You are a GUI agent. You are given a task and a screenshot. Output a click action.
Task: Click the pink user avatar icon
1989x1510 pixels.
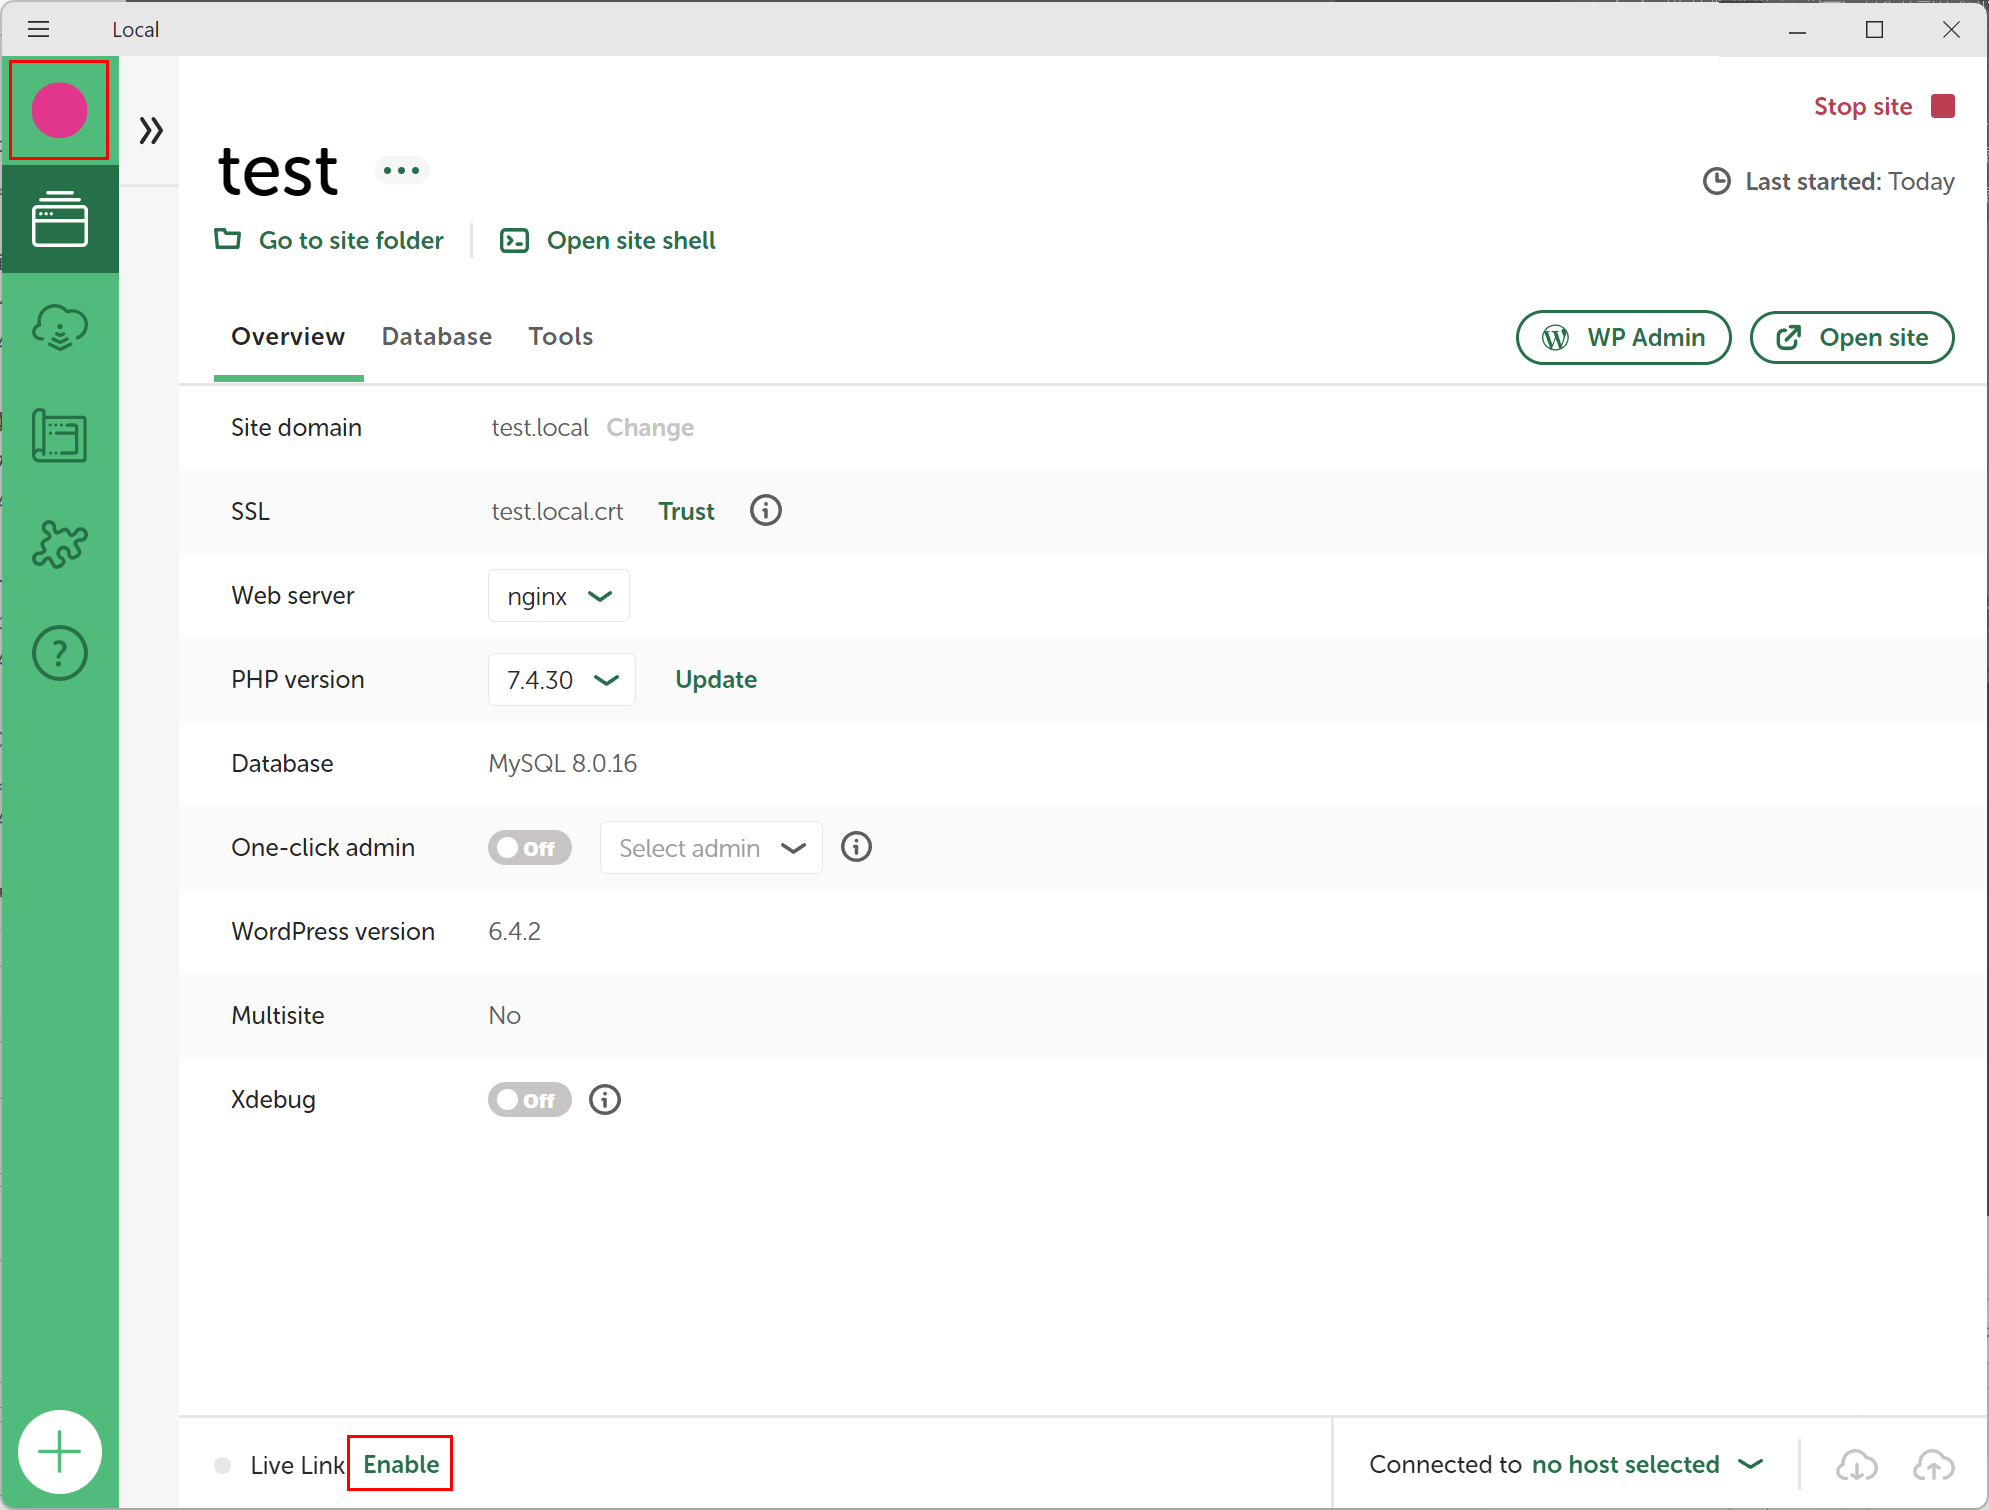point(59,110)
